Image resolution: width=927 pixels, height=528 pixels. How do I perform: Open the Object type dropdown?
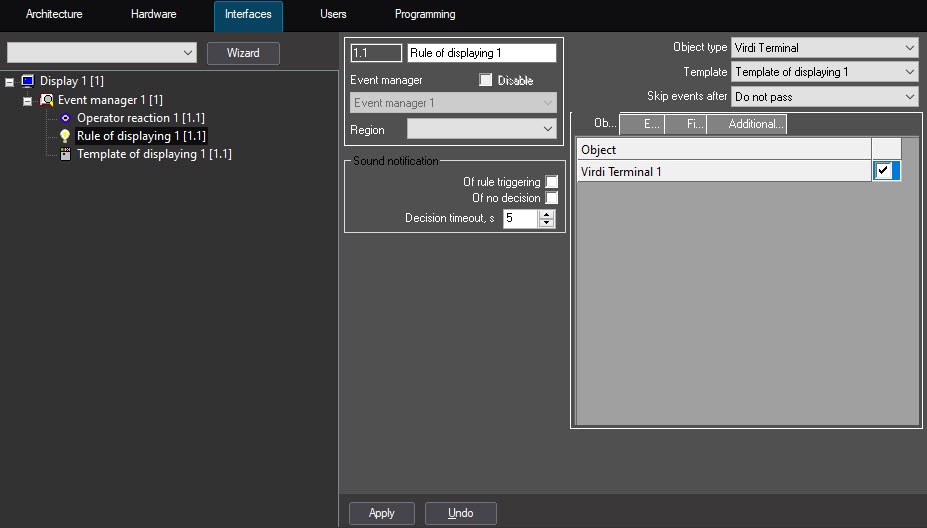pos(824,48)
